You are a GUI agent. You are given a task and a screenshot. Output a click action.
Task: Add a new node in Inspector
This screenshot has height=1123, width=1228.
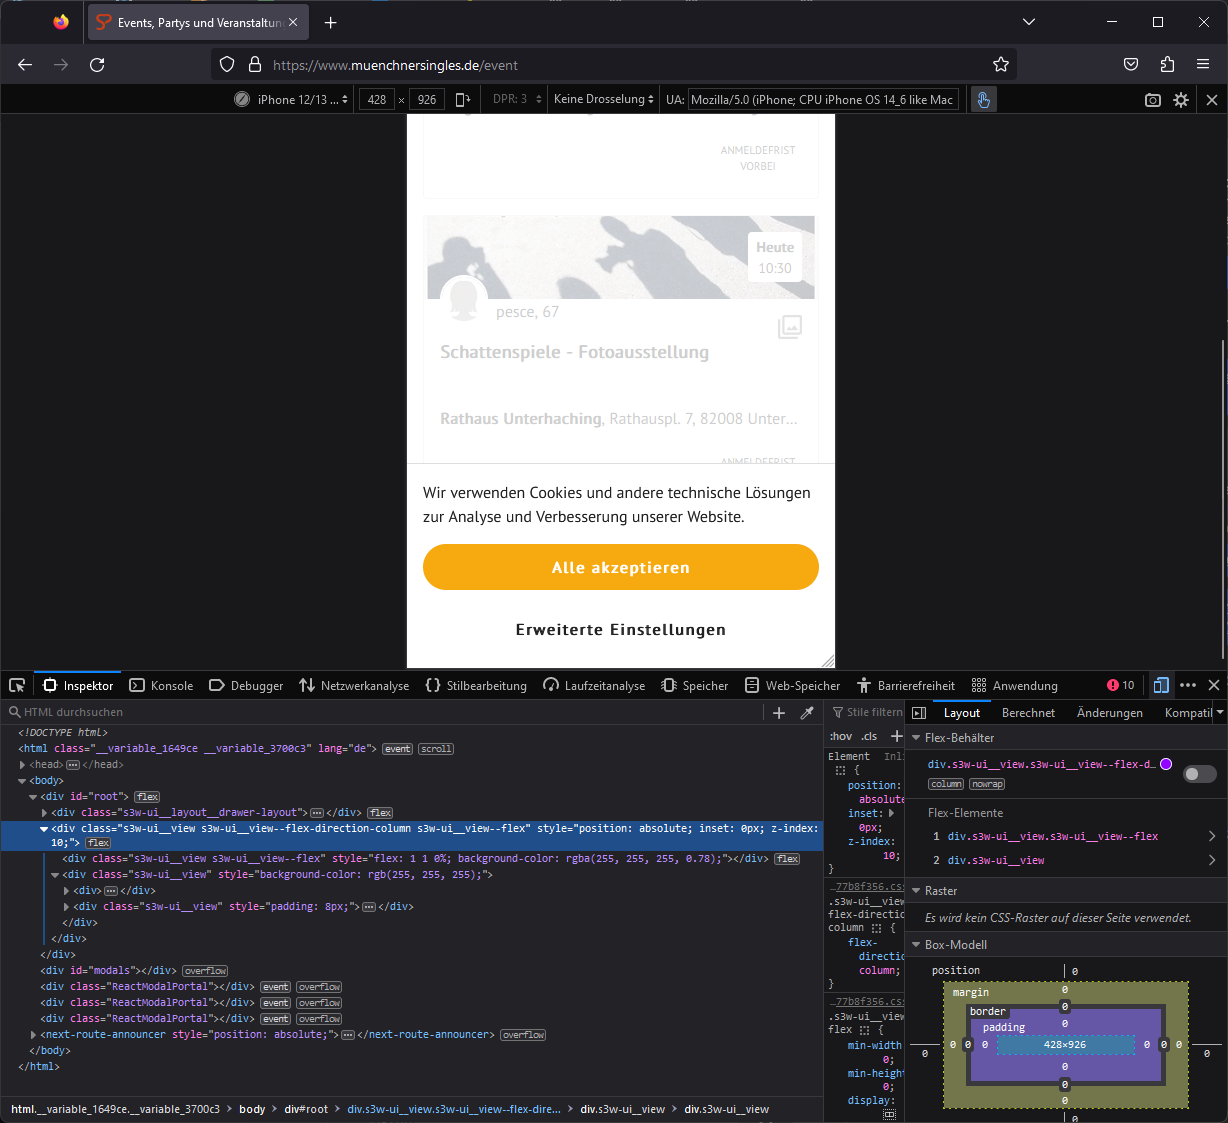pos(779,712)
